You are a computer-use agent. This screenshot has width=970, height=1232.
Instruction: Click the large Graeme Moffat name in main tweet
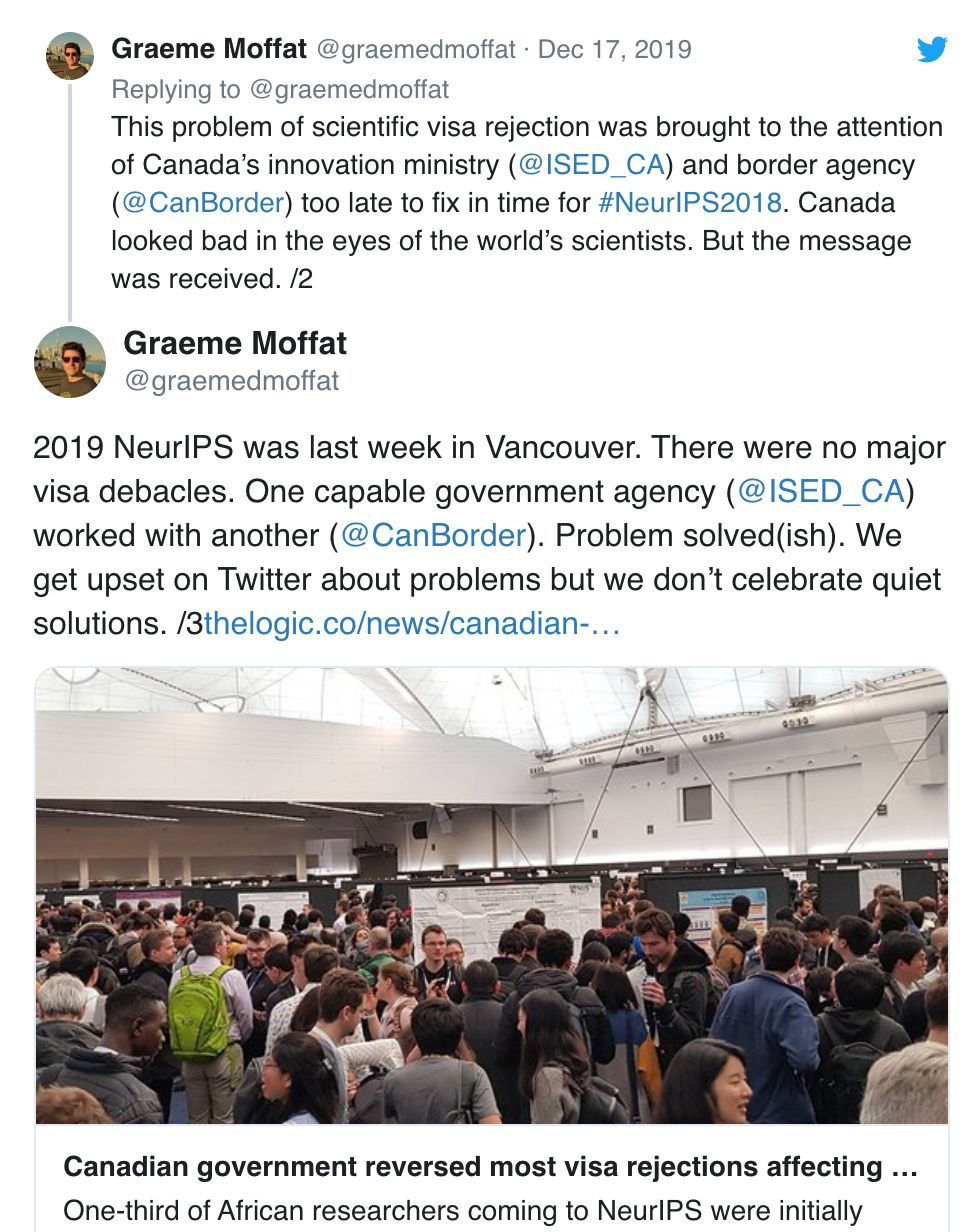point(235,343)
